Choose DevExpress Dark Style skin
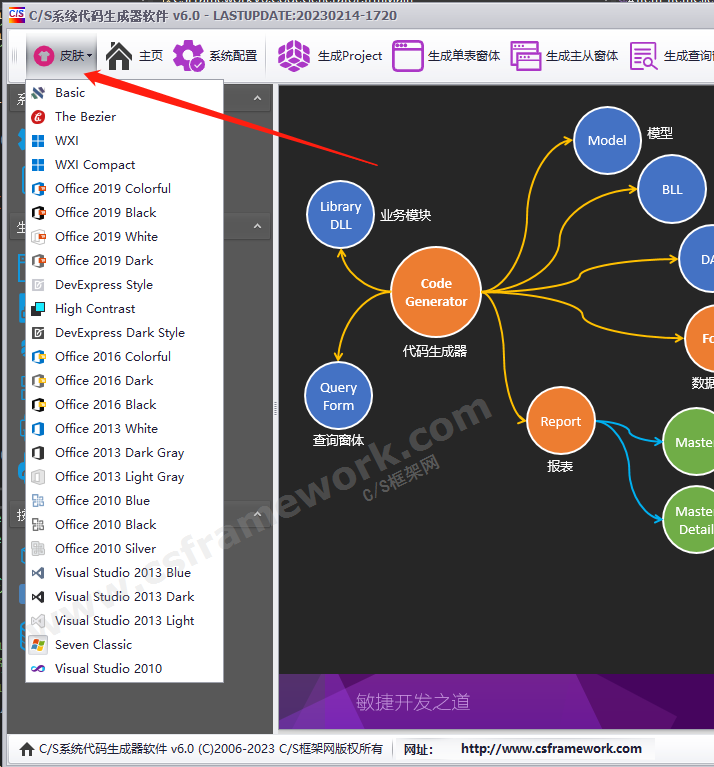The width and height of the screenshot is (714, 767). coord(119,333)
